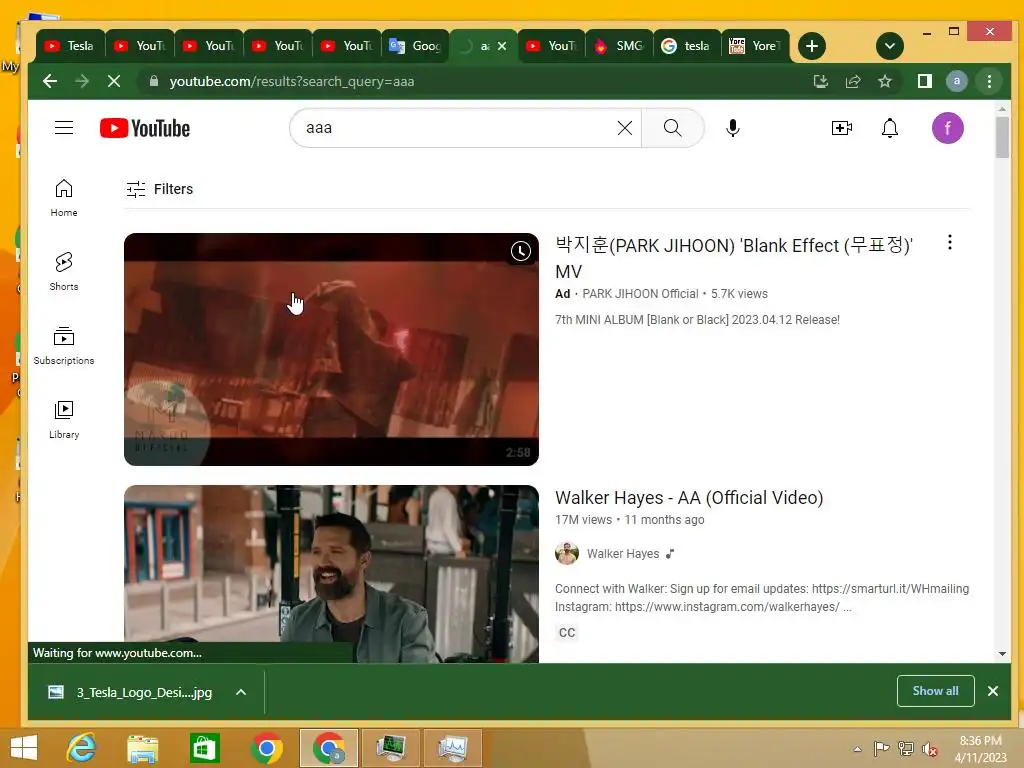Go back with the browser back arrow
Screen dimensions: 1024x768
[x=50, y=82]
